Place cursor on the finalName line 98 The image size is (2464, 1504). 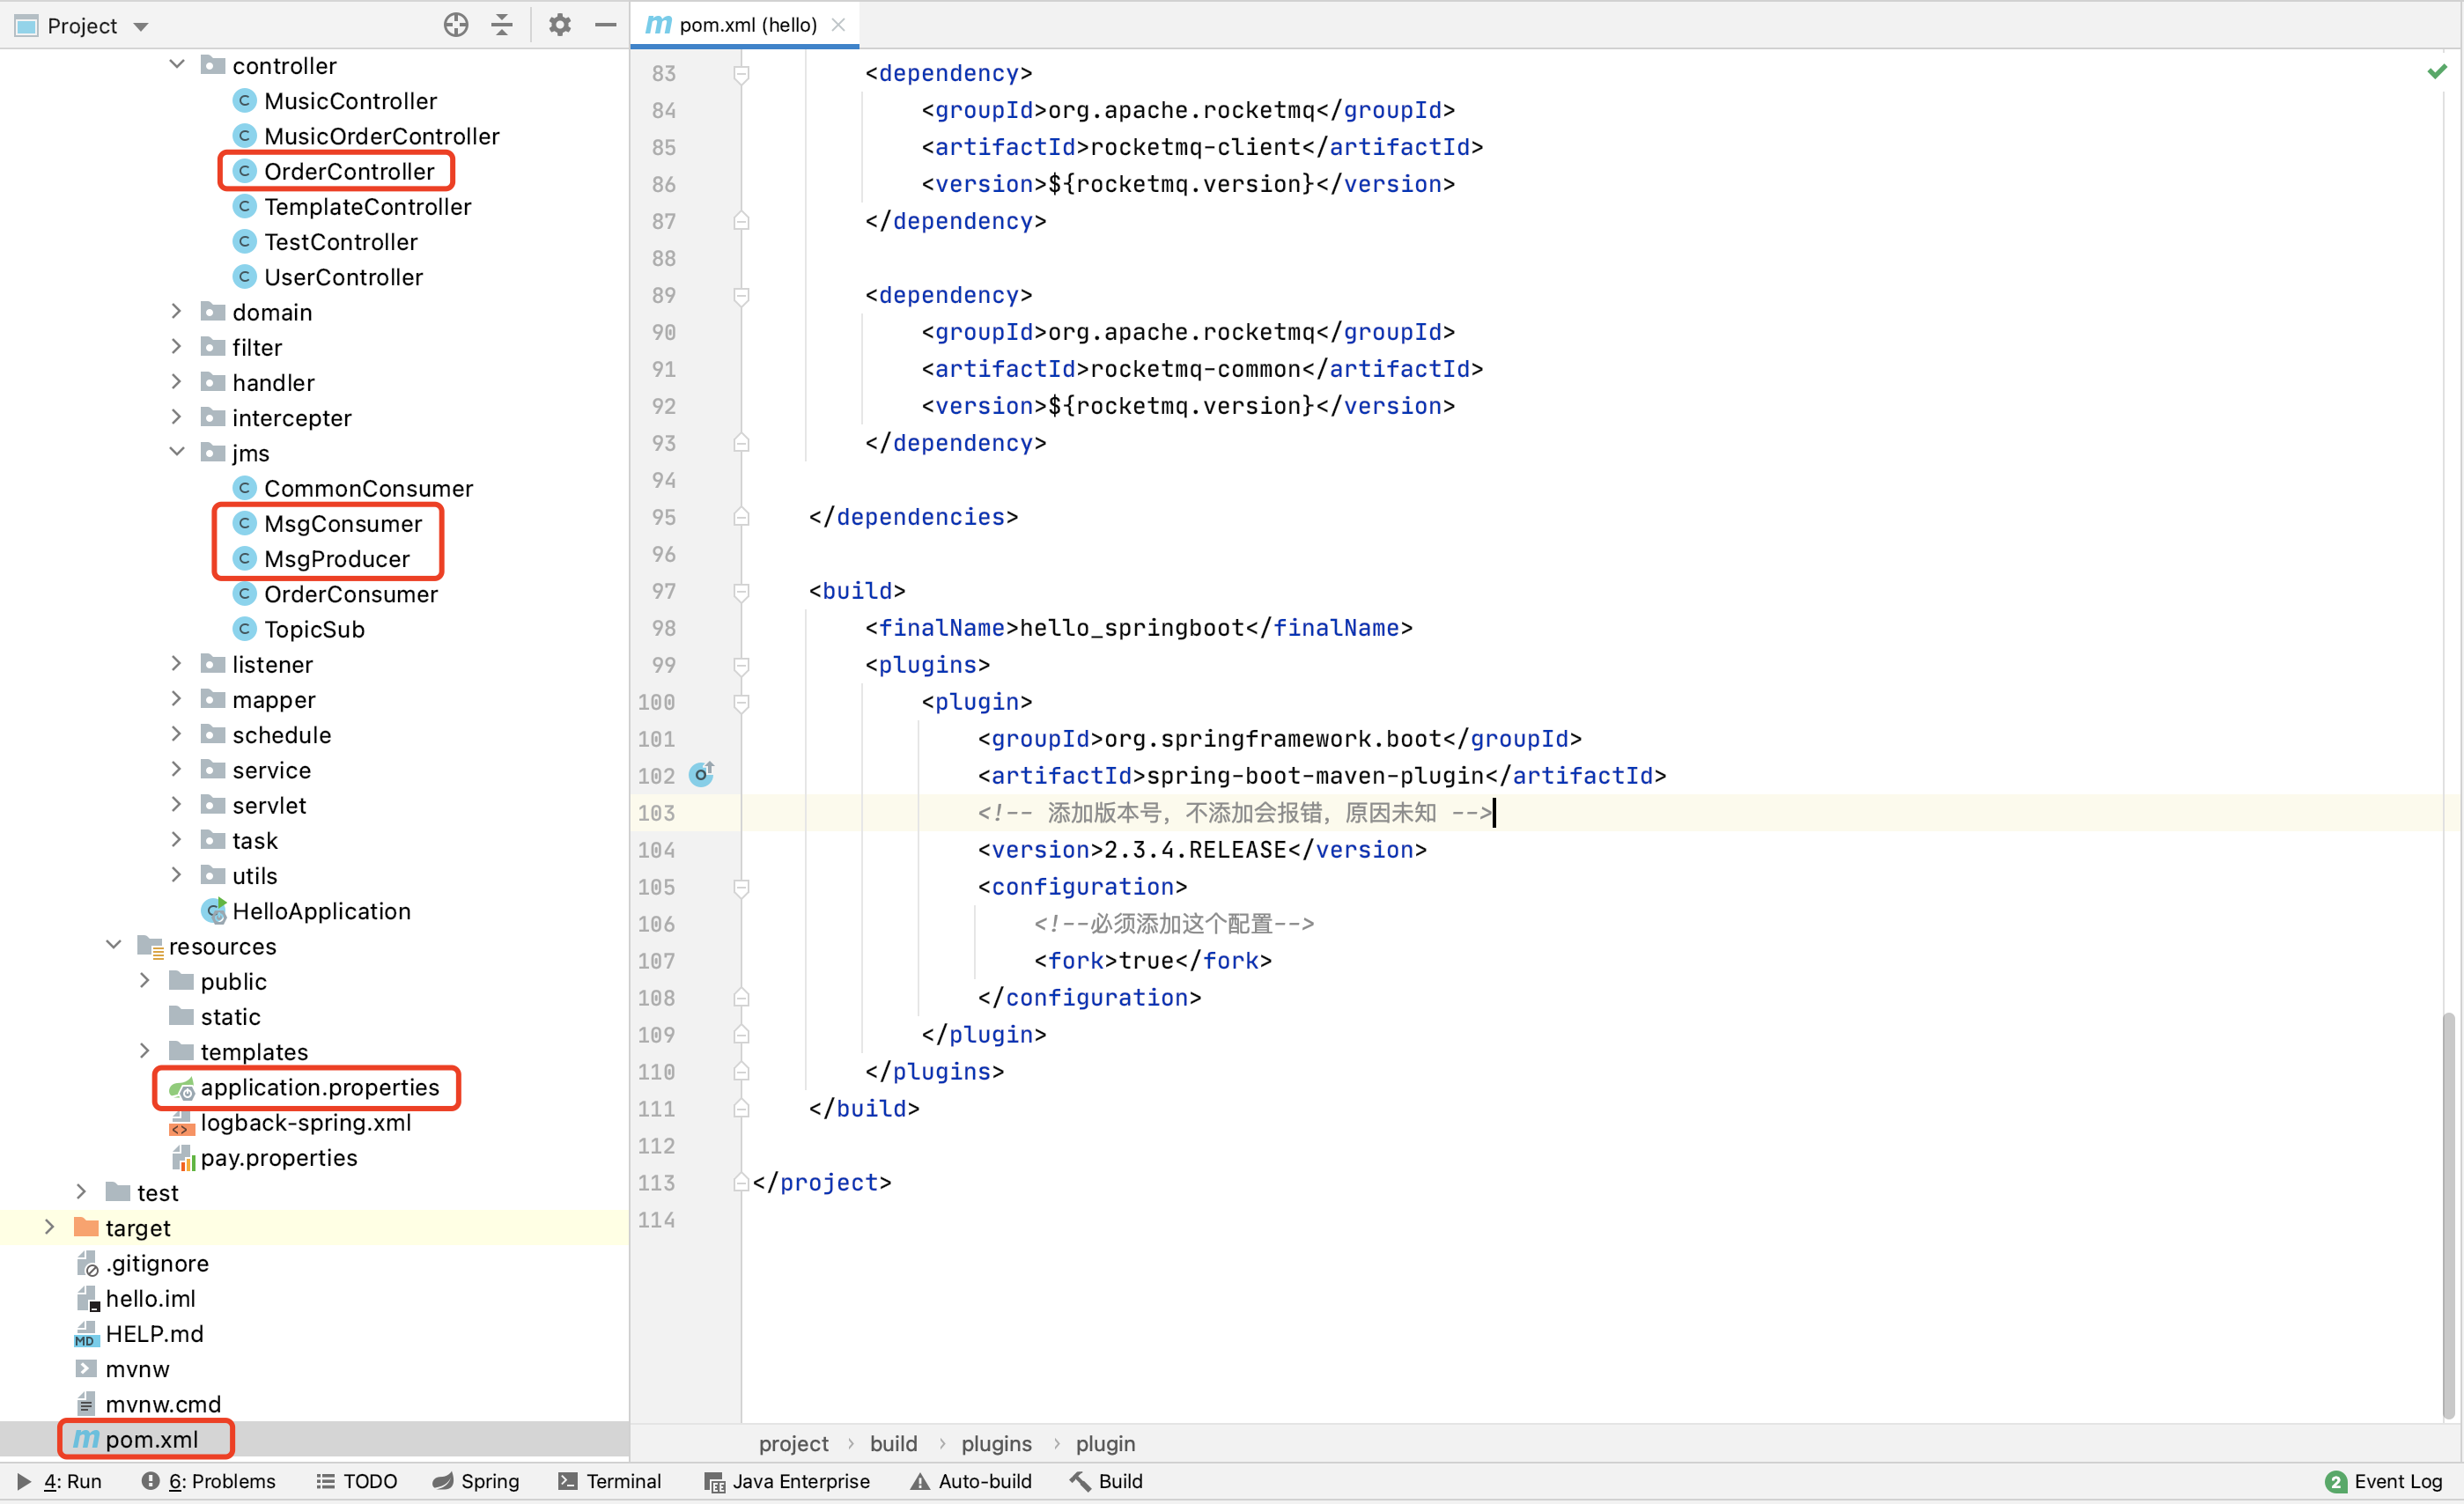[x=1139, y=628]
